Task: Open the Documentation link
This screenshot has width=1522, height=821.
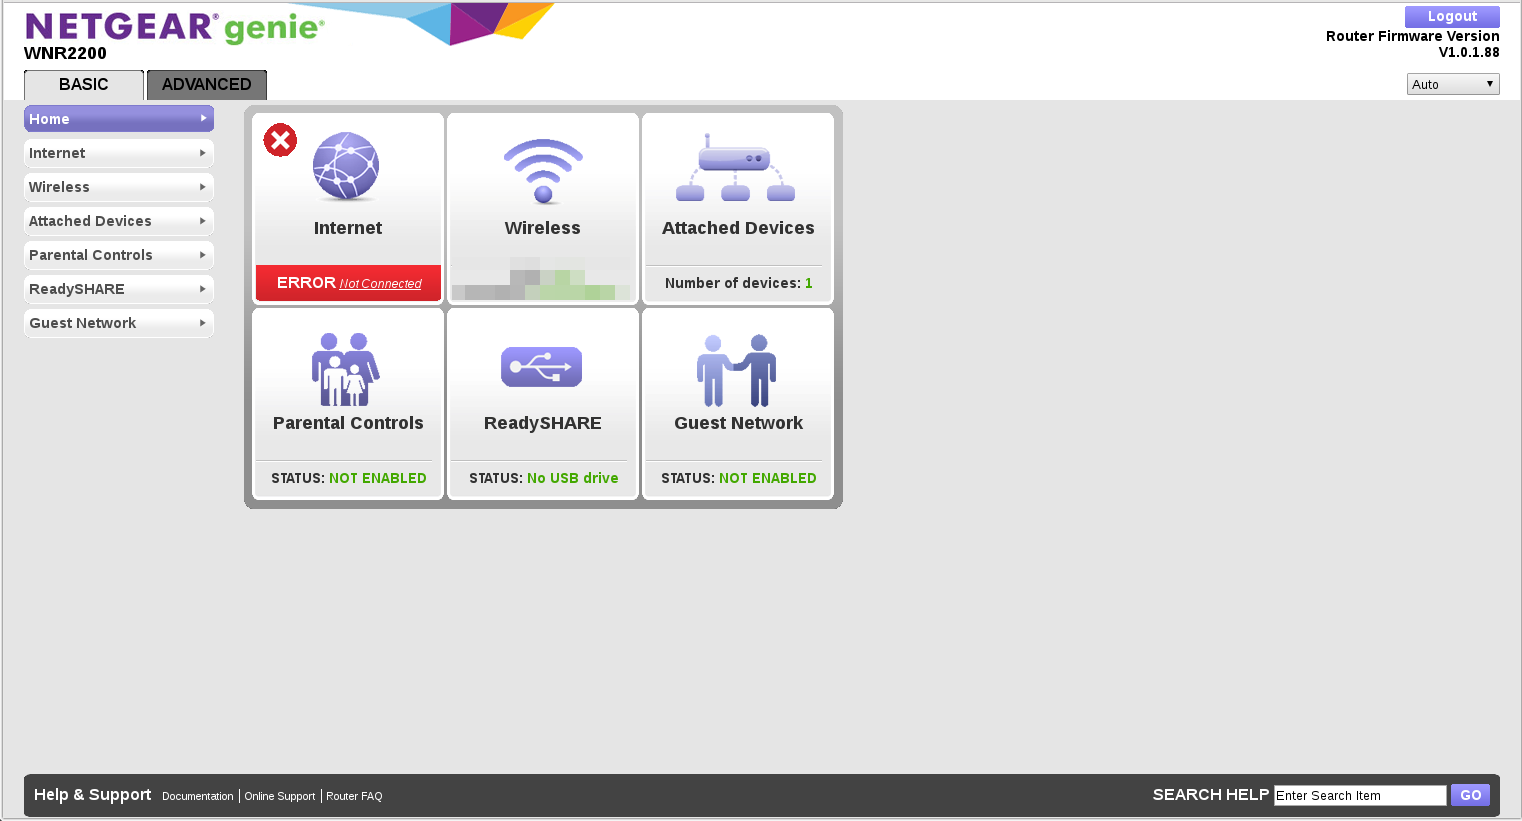Action: click(x=197, y=796)
